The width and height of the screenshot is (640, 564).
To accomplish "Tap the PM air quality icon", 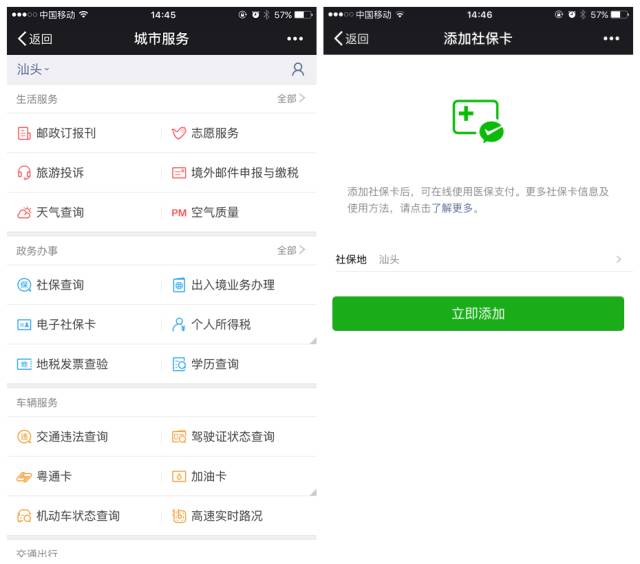I will pyautogui.click(x=179, y=213).
